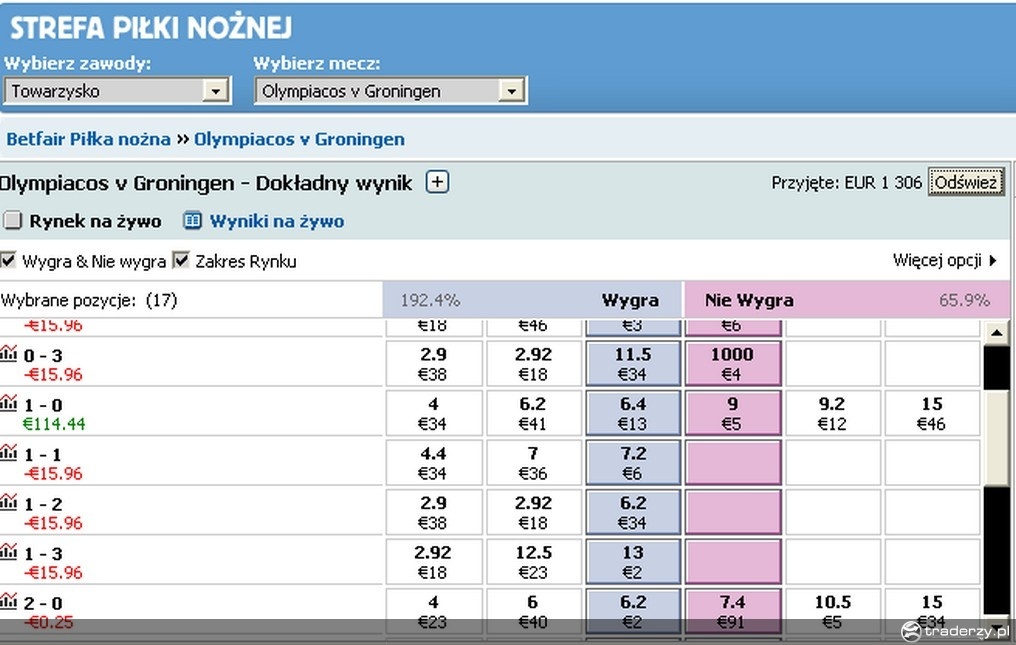This screenshot has height=645, width=1016.
Task: Uncheck the Zakres Rynku option
Action: click(181, 261)
